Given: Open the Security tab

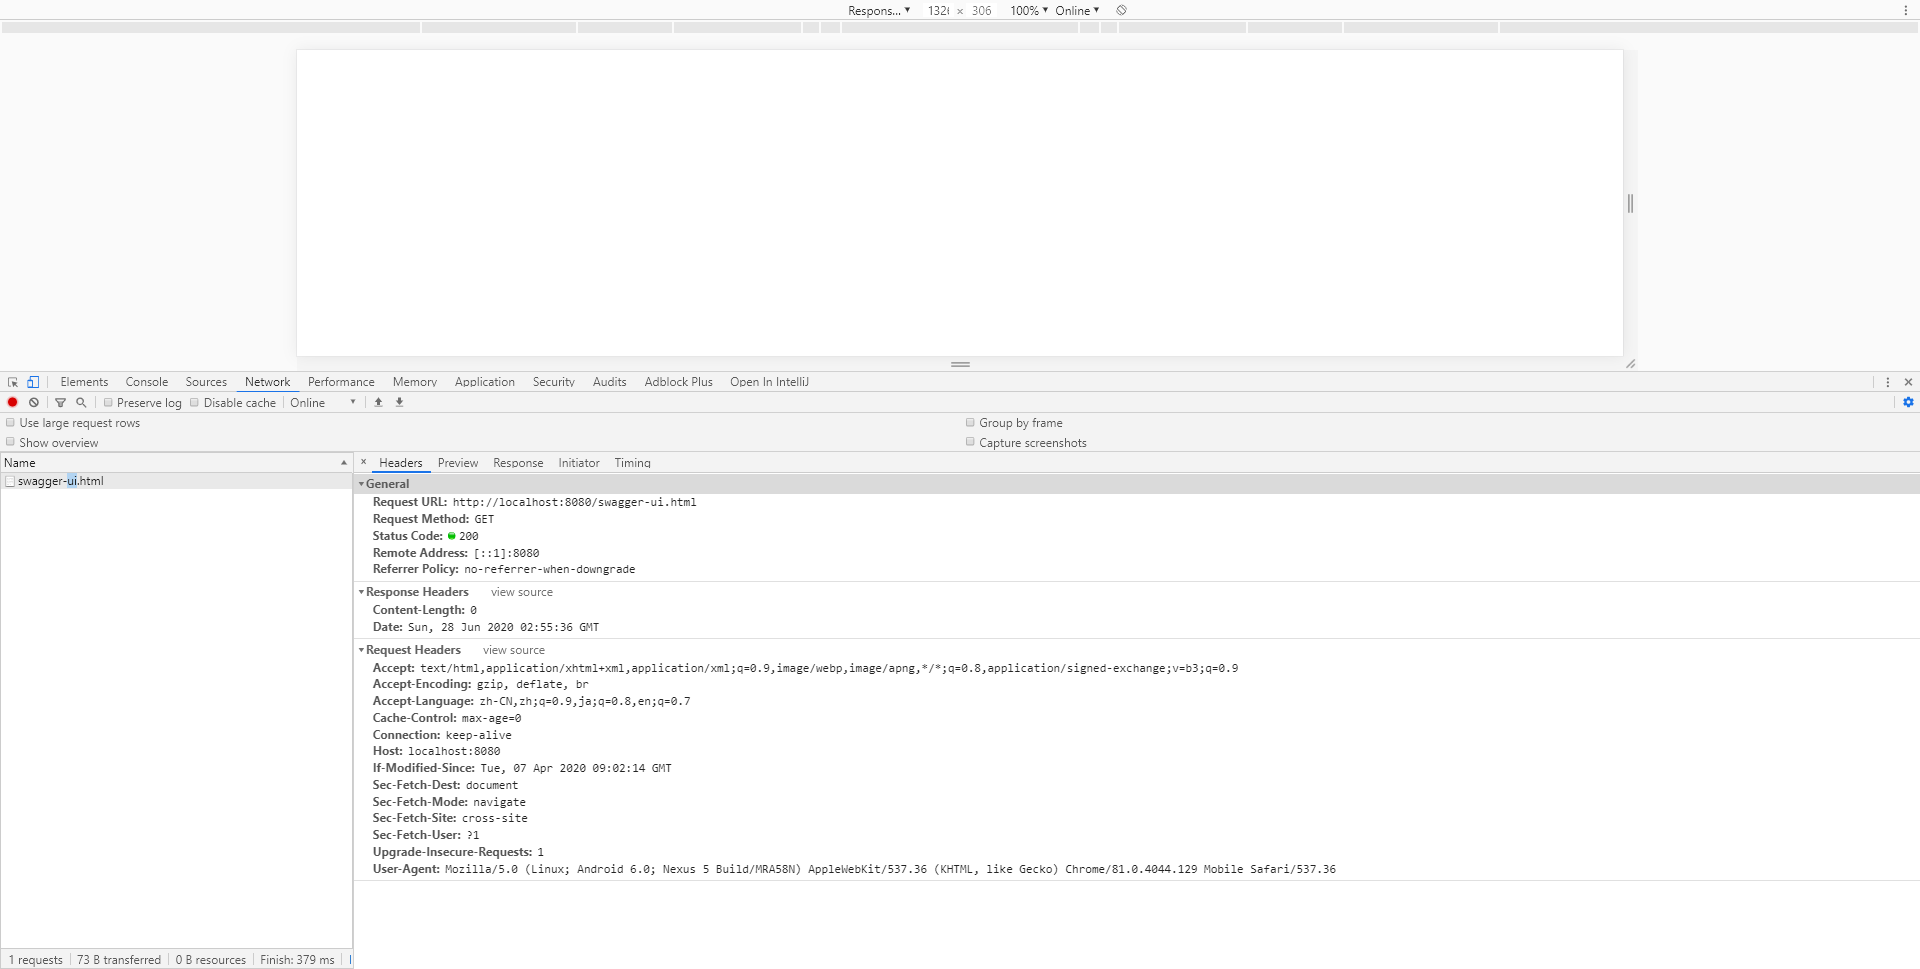Looking at the screenshot, I should pos(554,382).
